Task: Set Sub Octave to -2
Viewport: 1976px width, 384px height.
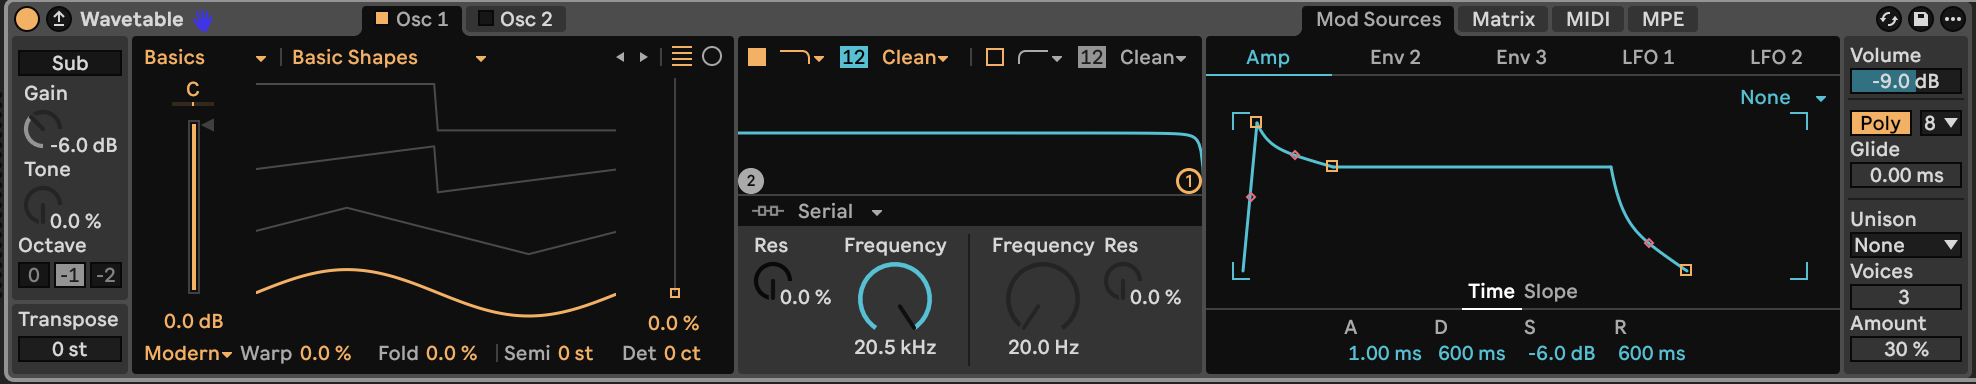Action: [x=106, y=275]
